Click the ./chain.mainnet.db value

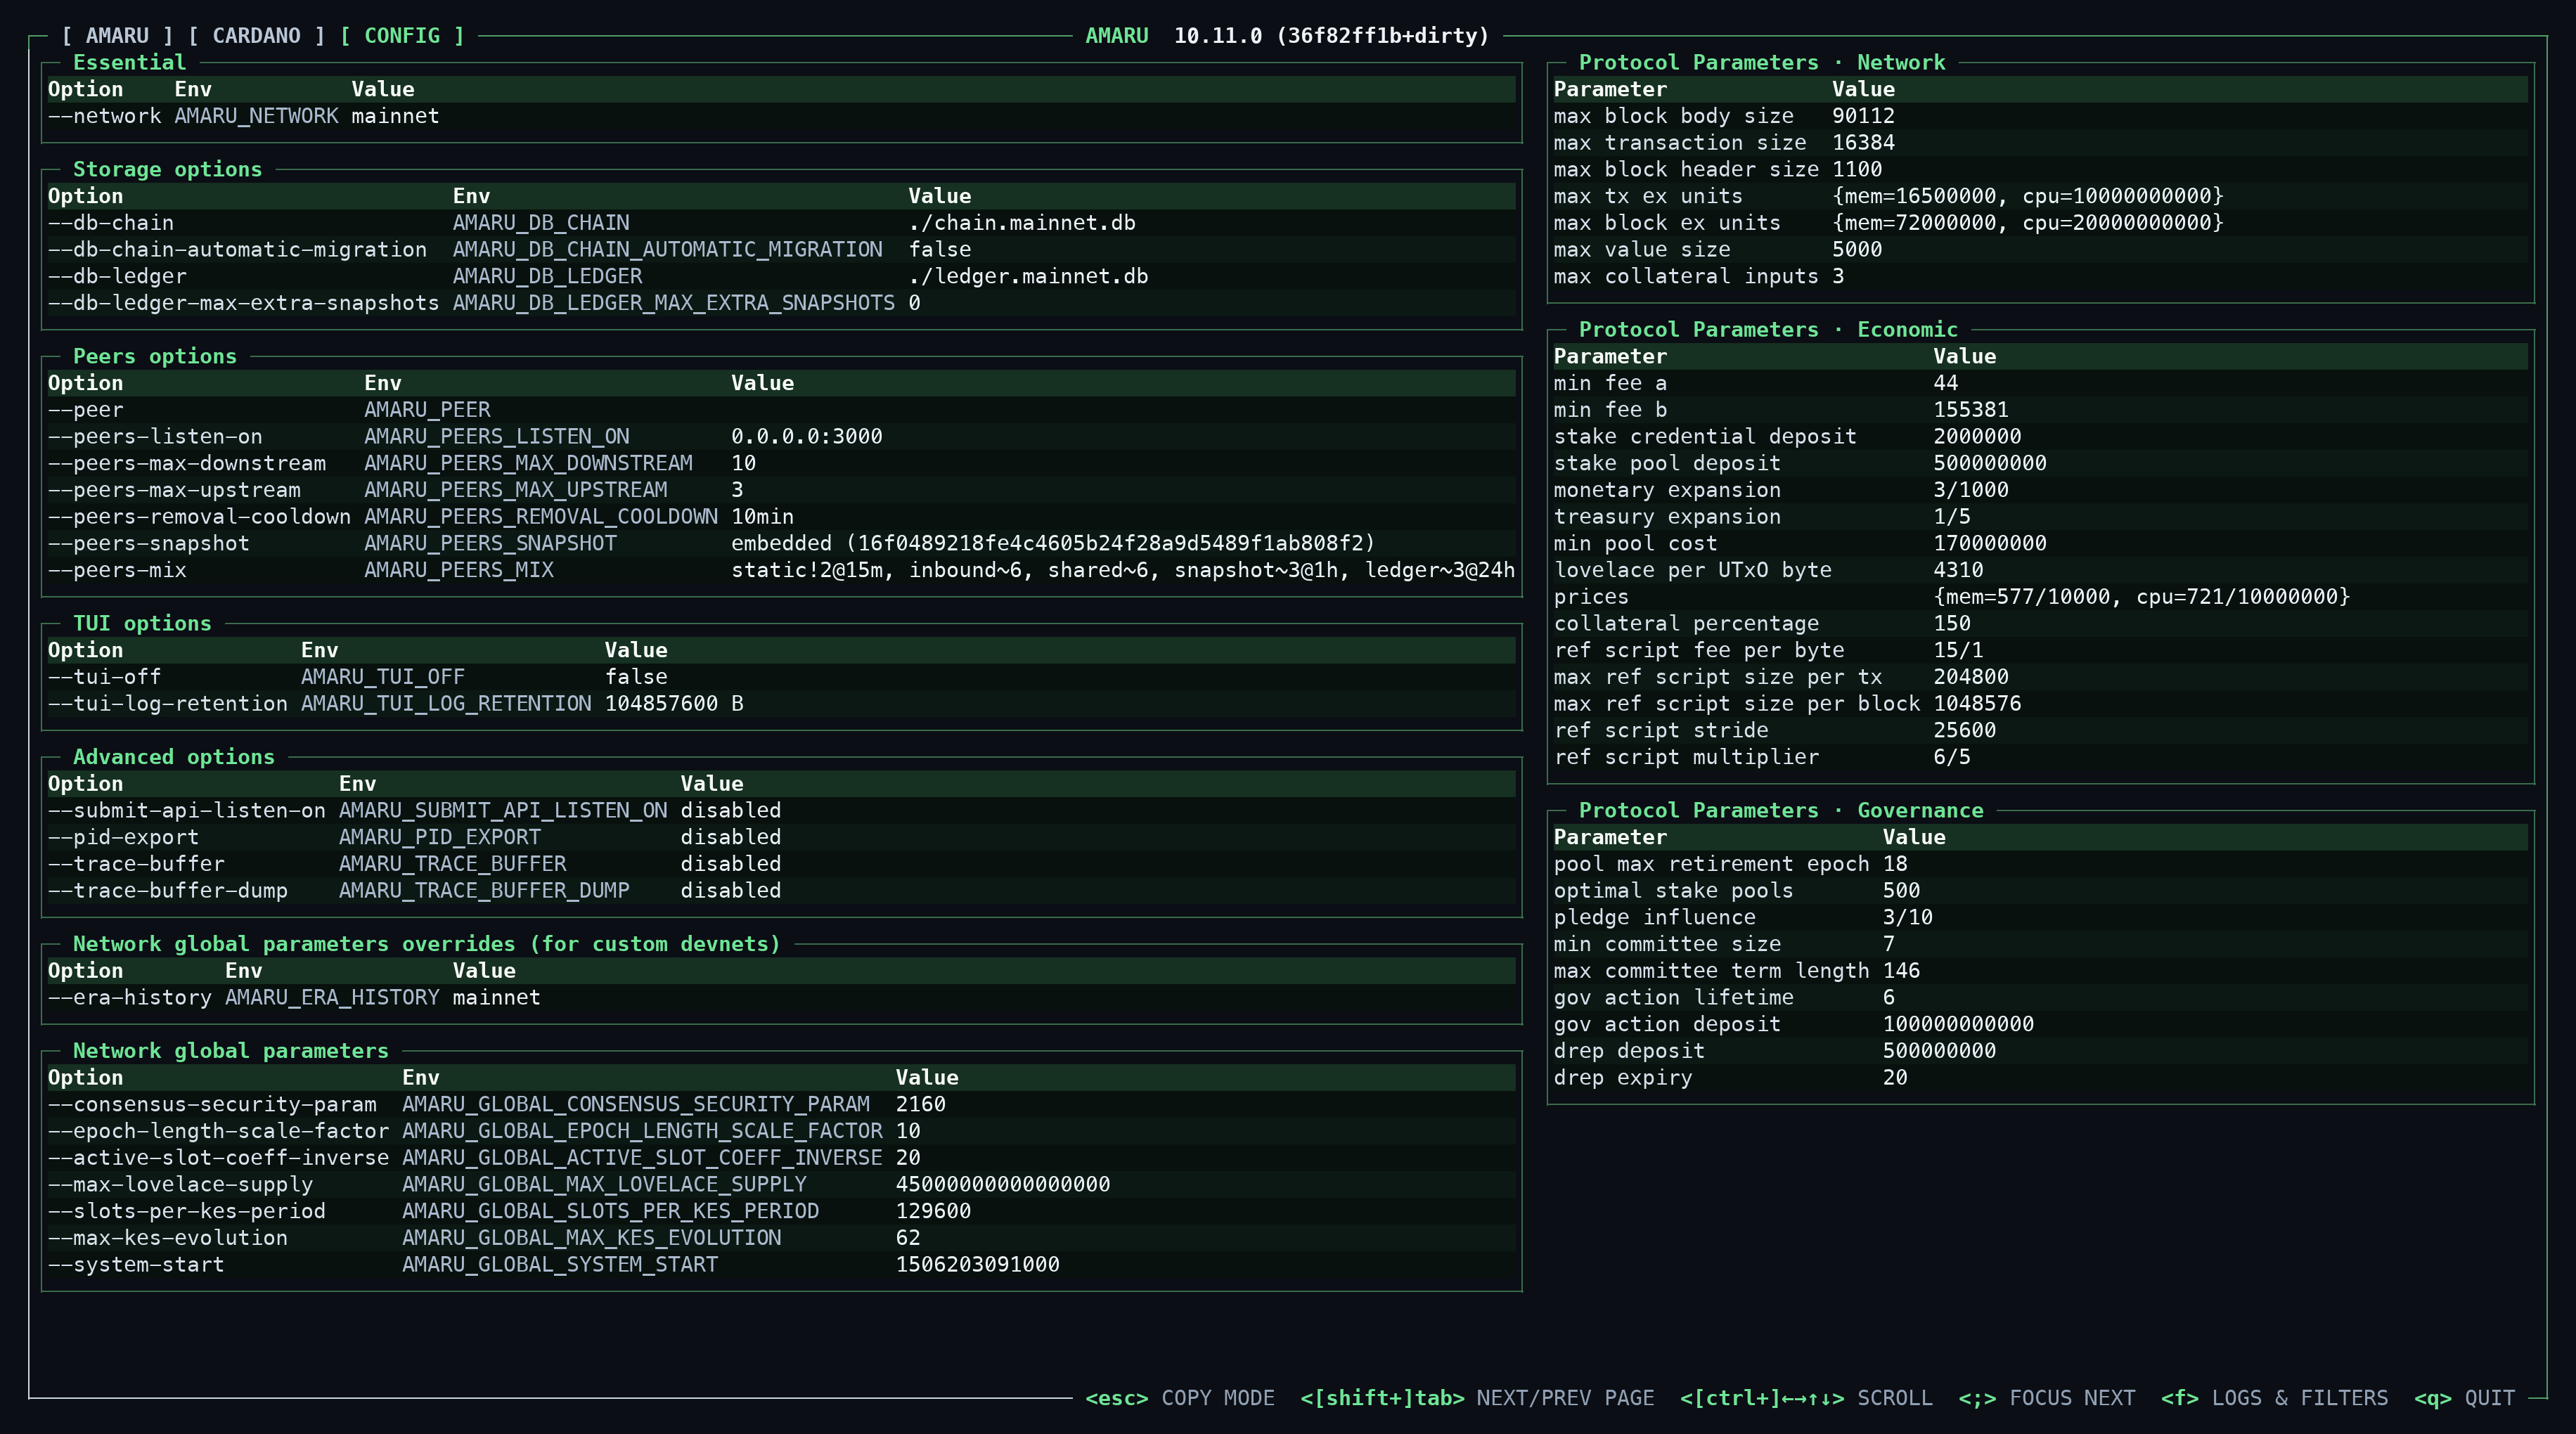click(1022, 223)
